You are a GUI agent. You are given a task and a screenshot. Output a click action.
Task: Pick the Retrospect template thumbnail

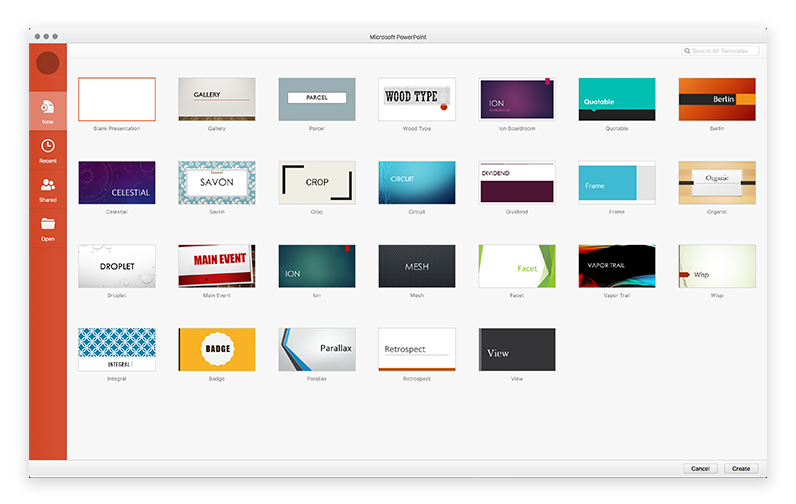(416, 349)
